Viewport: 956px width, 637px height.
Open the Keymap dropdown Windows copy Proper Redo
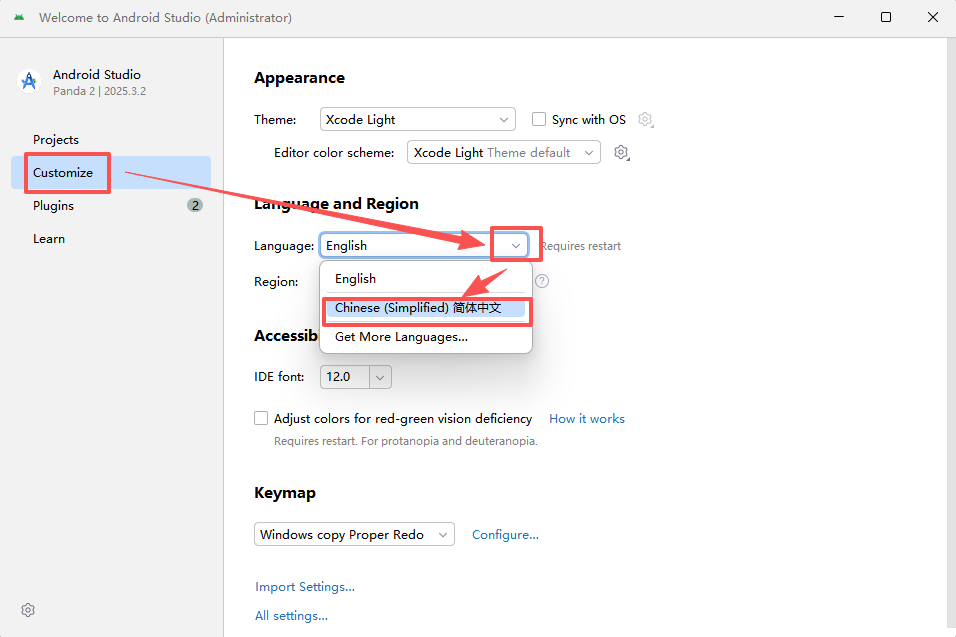[354, 535]
